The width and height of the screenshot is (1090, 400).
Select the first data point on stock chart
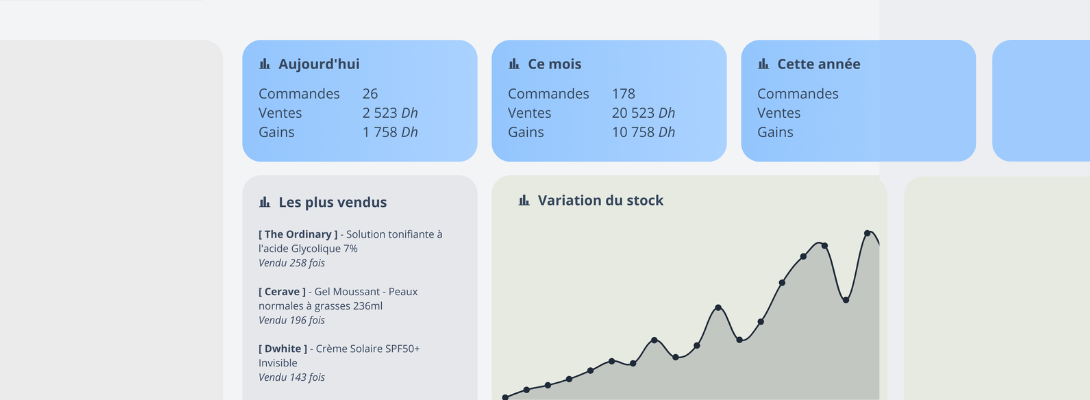505,397
